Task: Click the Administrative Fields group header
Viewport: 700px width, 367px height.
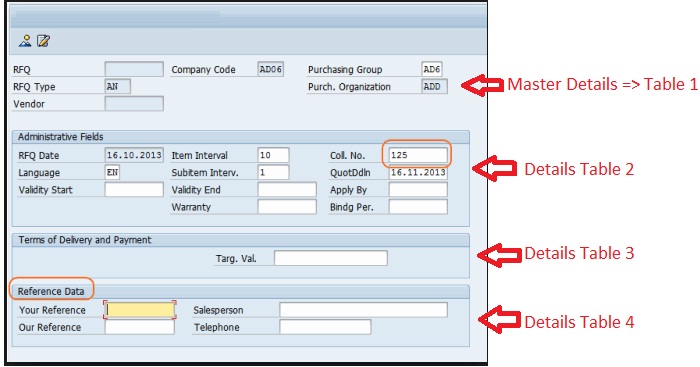Action: click(x=241, y=137)
